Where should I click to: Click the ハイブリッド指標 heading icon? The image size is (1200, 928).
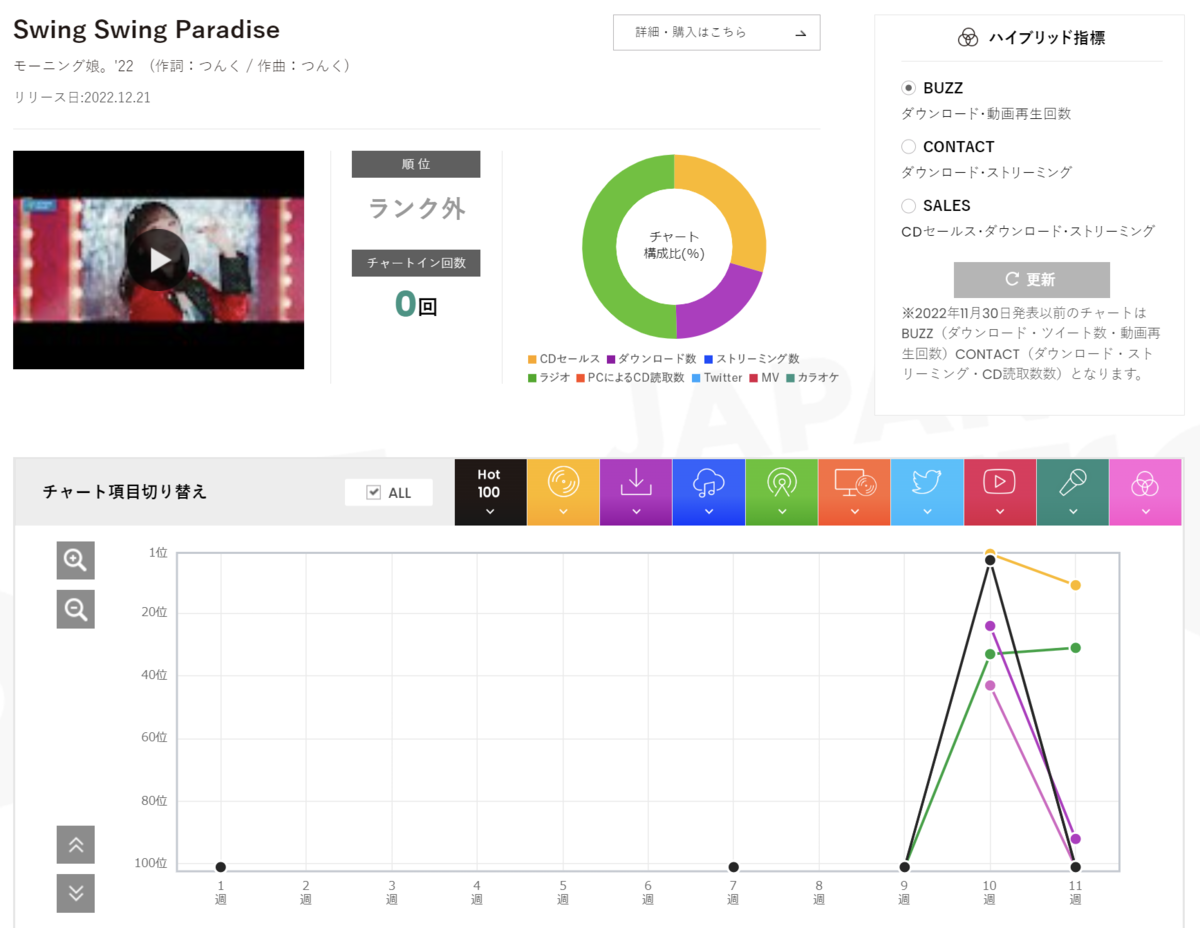(967, 38)
